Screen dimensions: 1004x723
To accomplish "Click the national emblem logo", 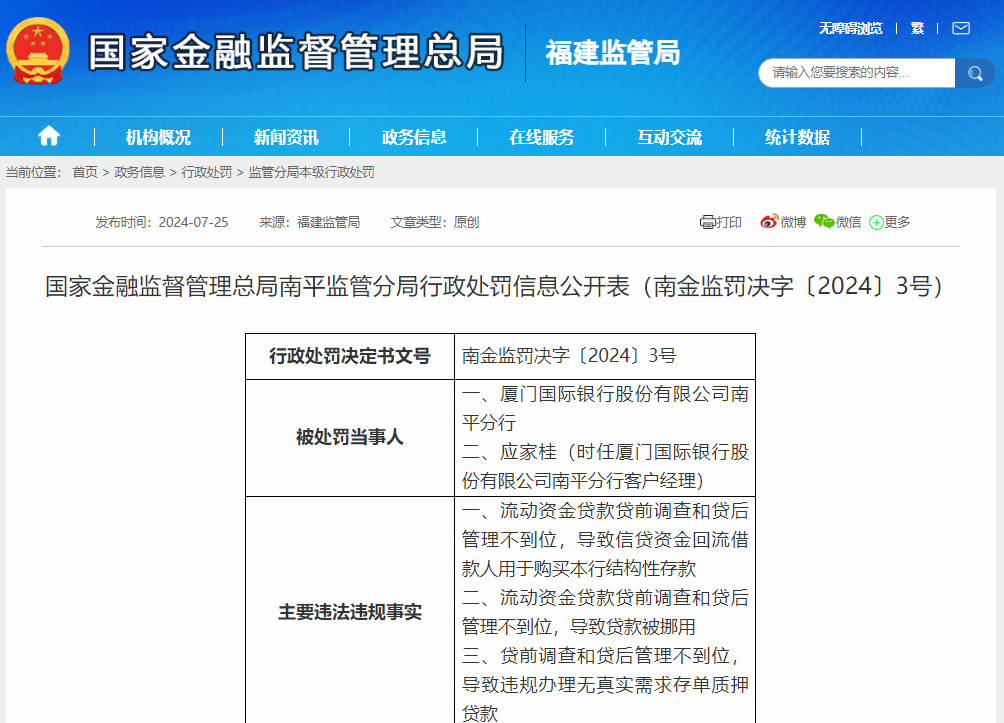I will [37, 51].
